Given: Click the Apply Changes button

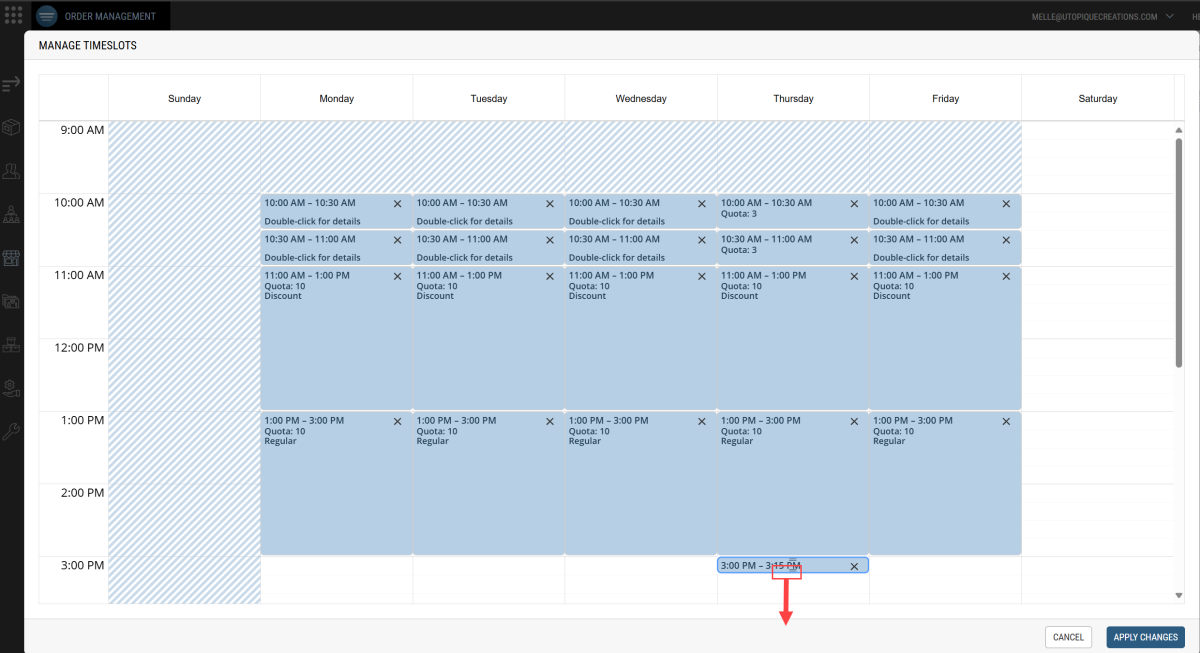Looking at the screenshot, I should [x=1145, y=637].
